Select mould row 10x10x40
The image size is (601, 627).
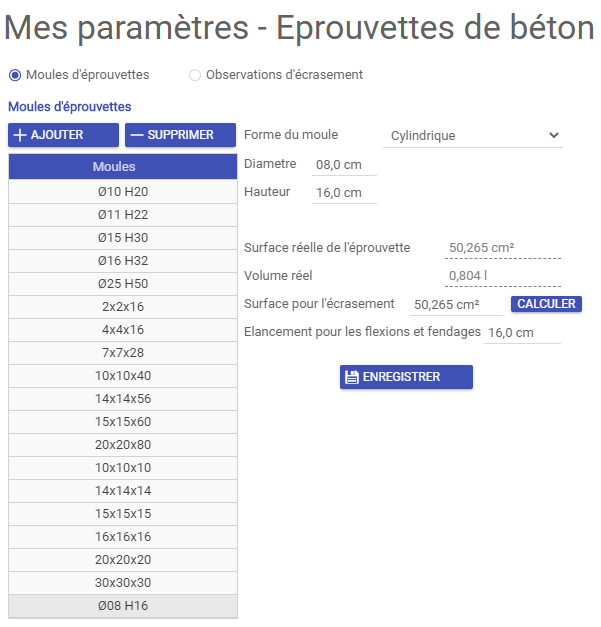click(123, 375)
